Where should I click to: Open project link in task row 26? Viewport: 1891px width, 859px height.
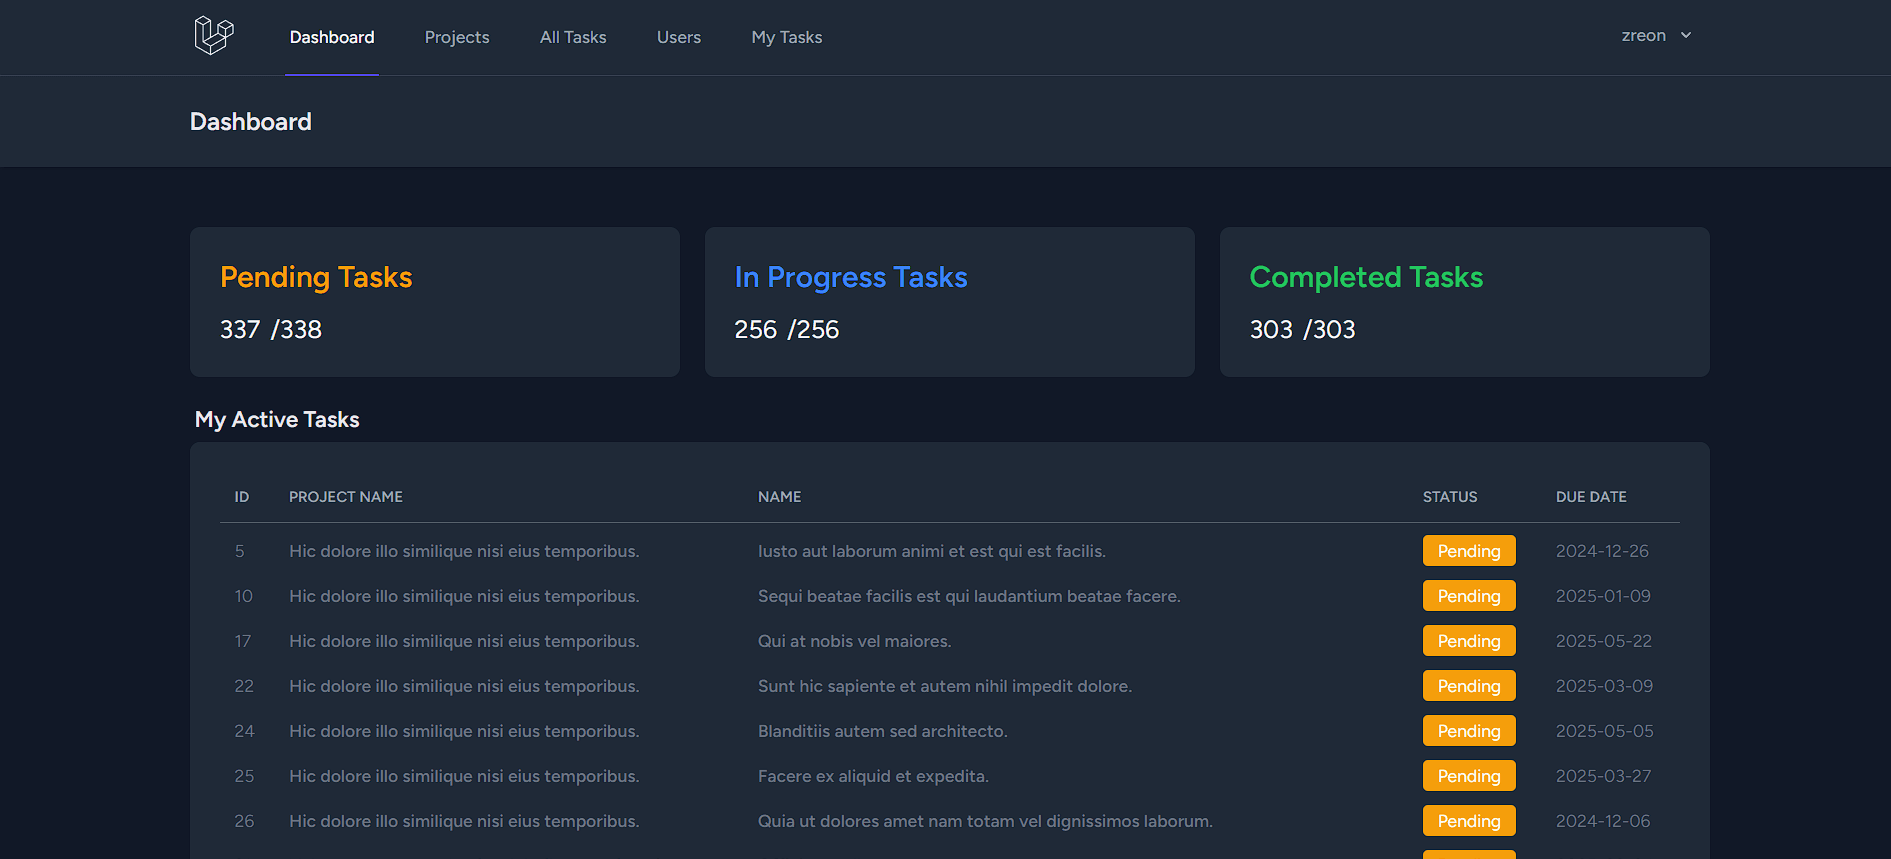click(464, 821)
